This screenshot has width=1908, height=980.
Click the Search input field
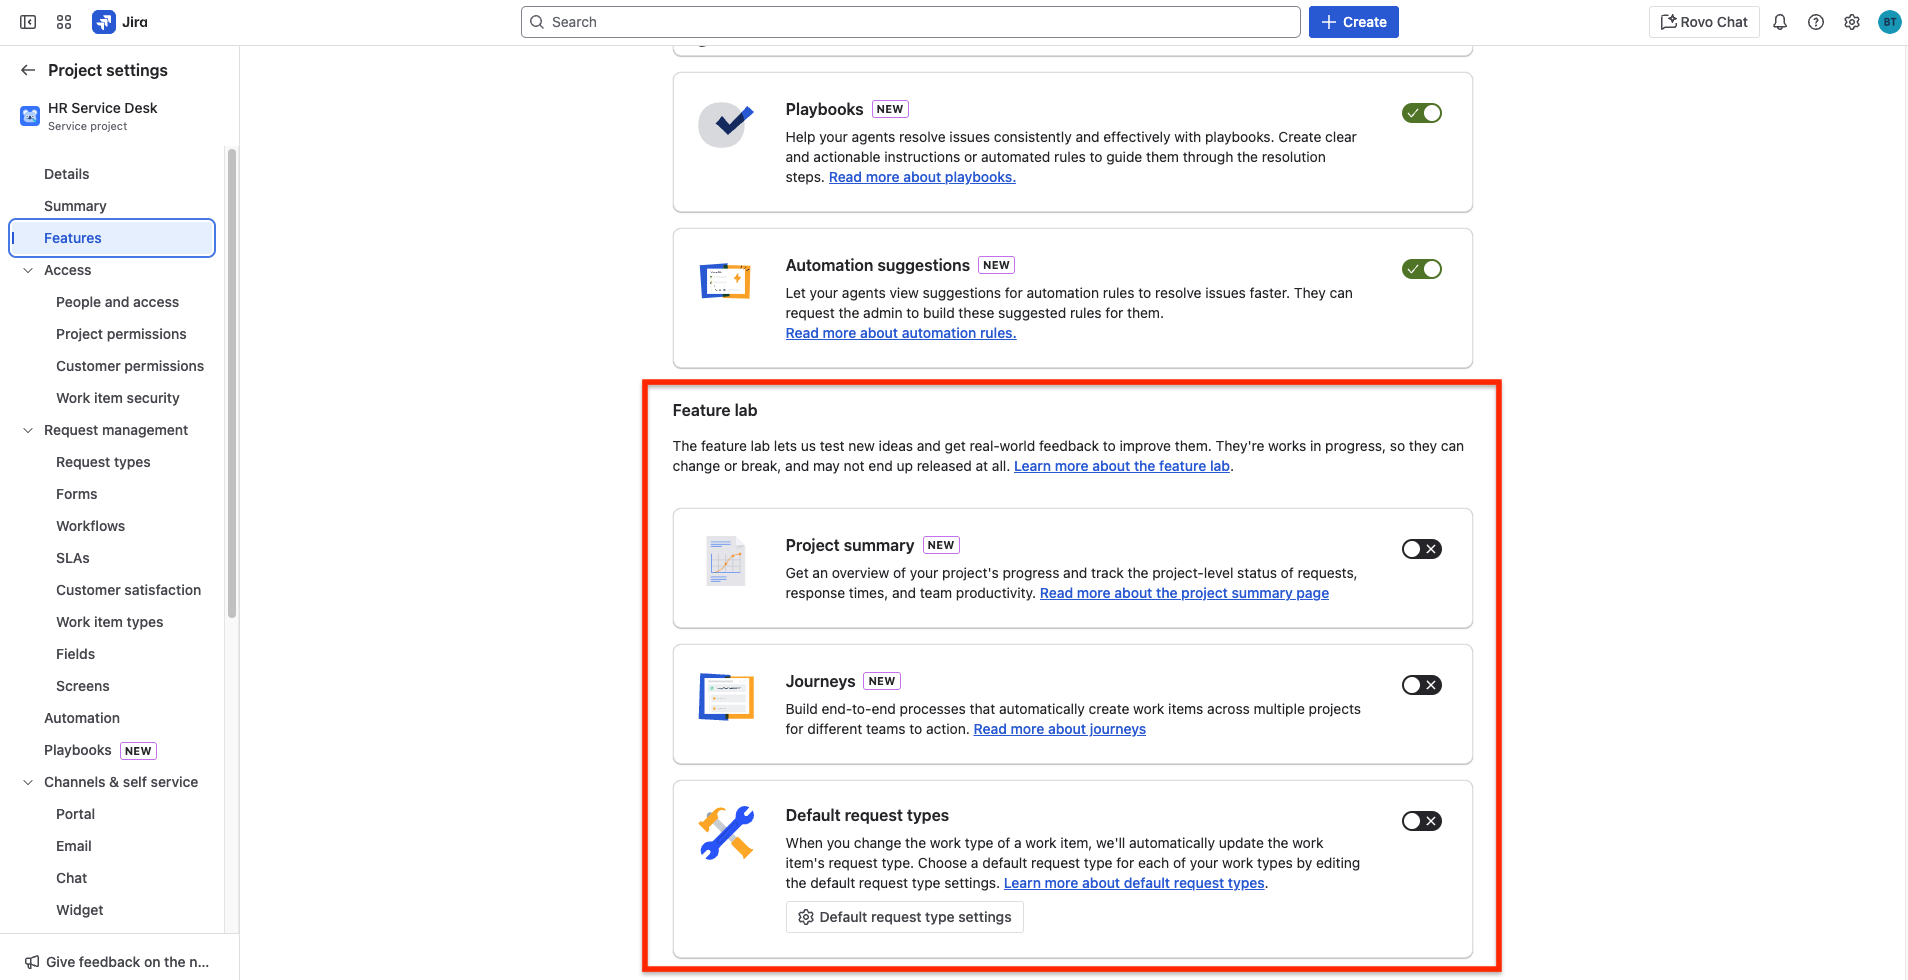(x=911, y=22)
